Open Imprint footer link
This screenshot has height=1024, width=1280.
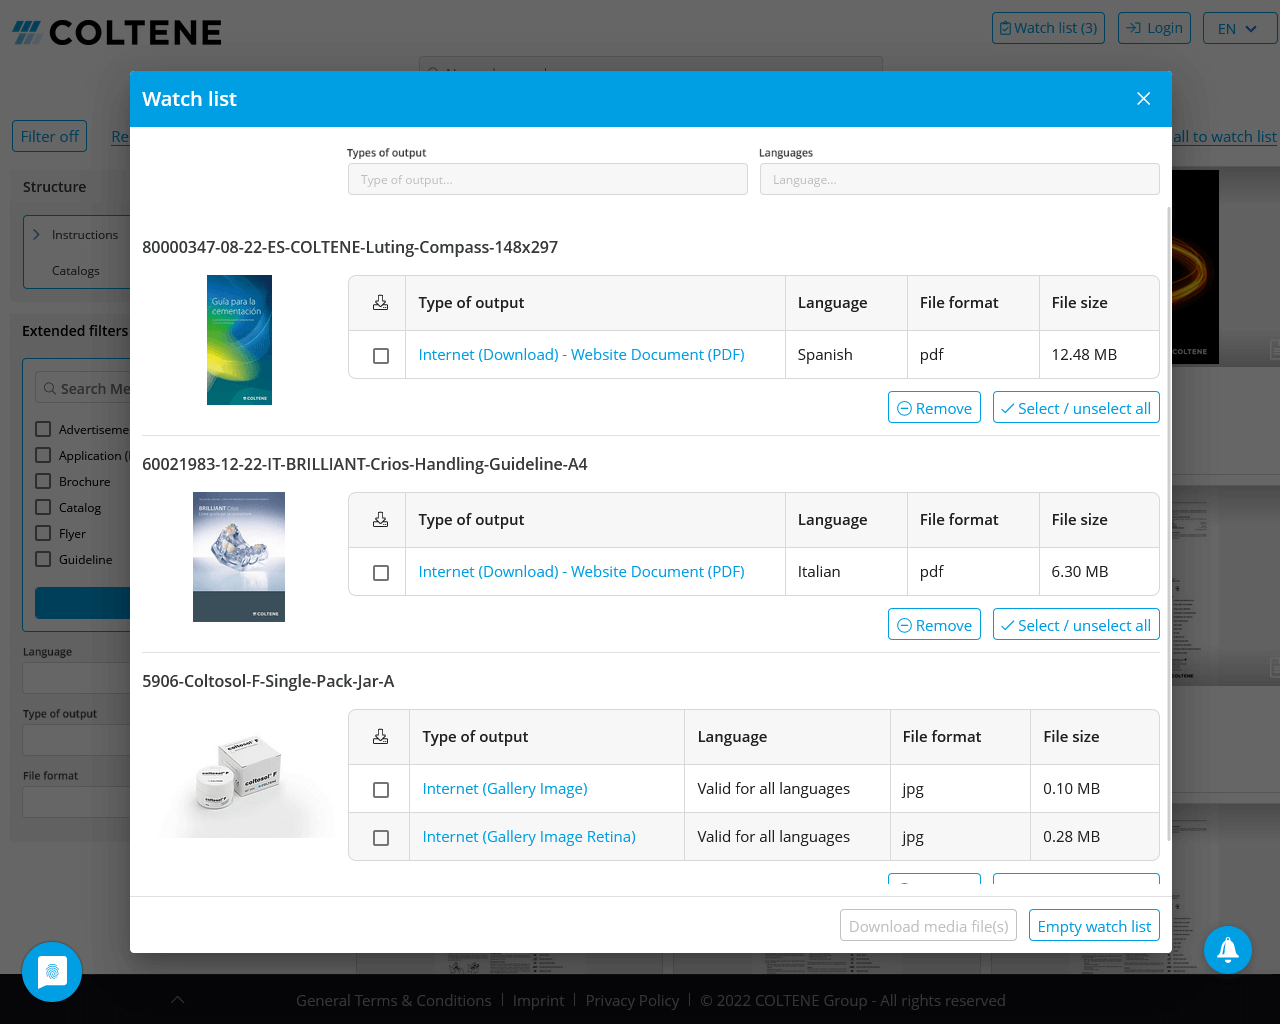click(538, 1000)
